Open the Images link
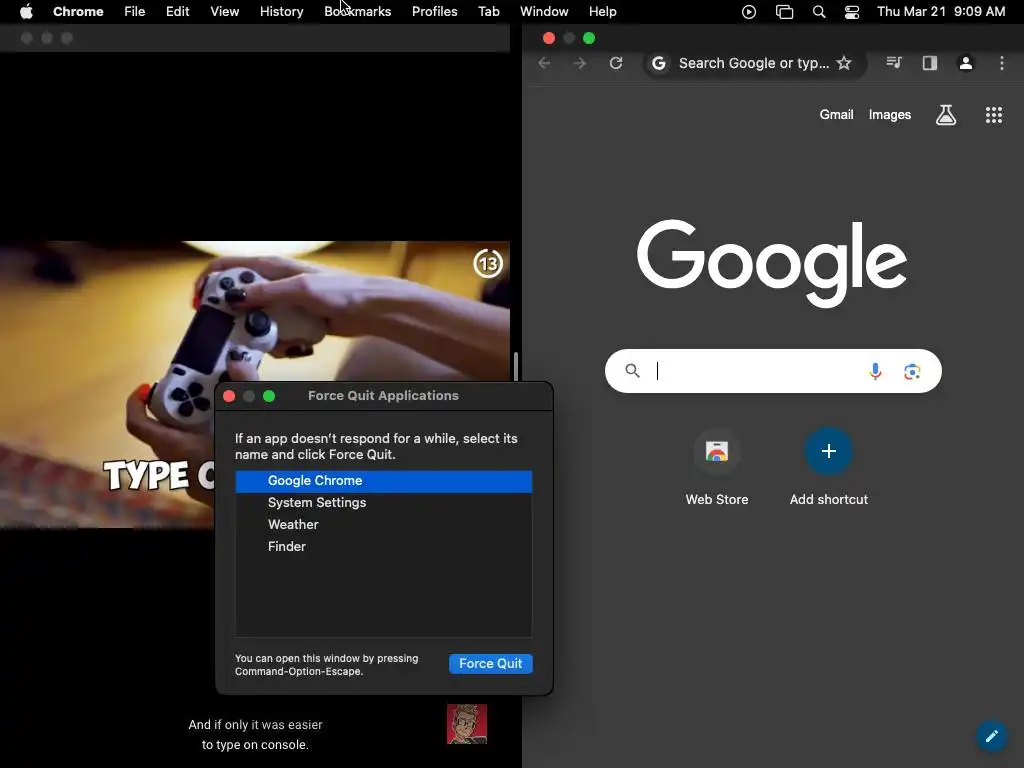Viewport: 1024px width, 768px height. [889, 114]
